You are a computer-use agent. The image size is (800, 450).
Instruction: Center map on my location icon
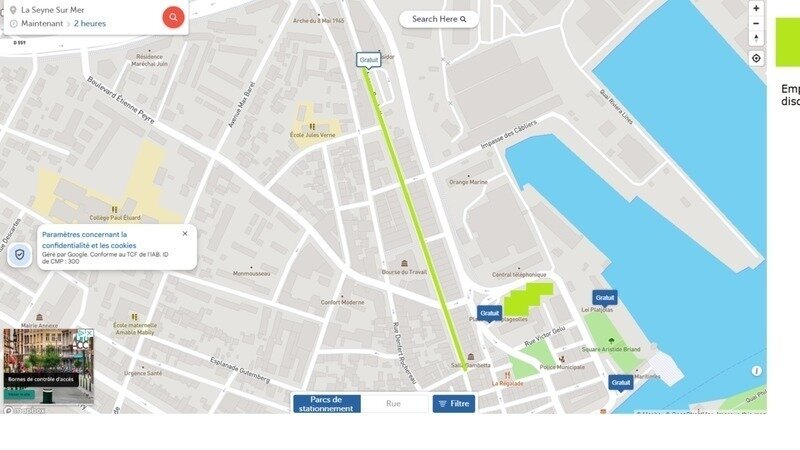pyautogui.click(x=756, y=59)
